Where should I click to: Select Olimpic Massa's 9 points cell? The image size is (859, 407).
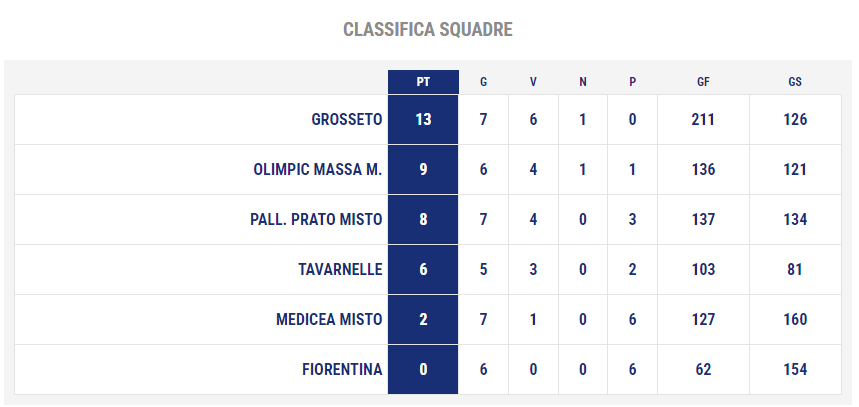pos(423,169)
